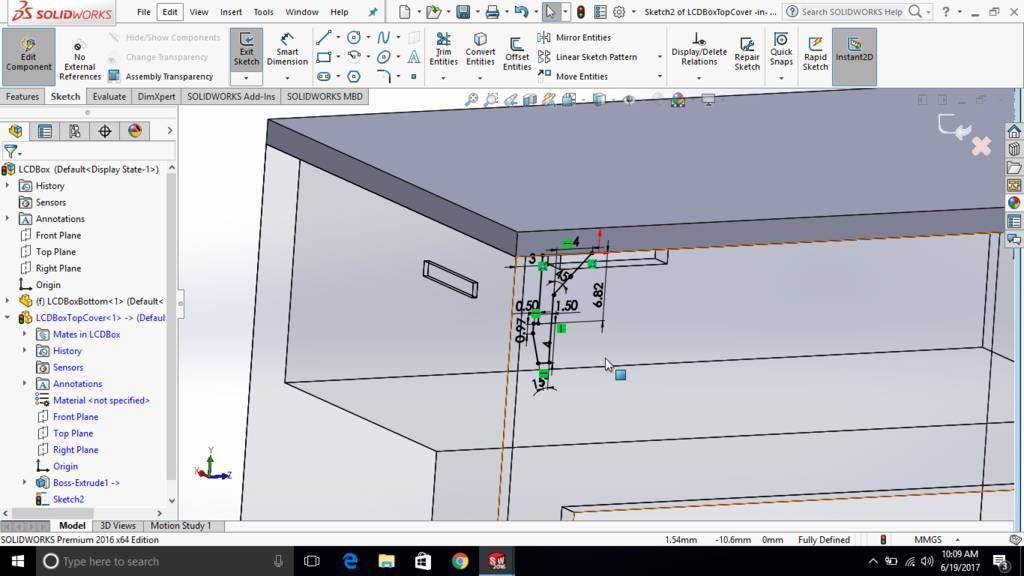
Task: Select the LCDBox Front Plane
Action: pyautogui.click(x=58, y=235)
